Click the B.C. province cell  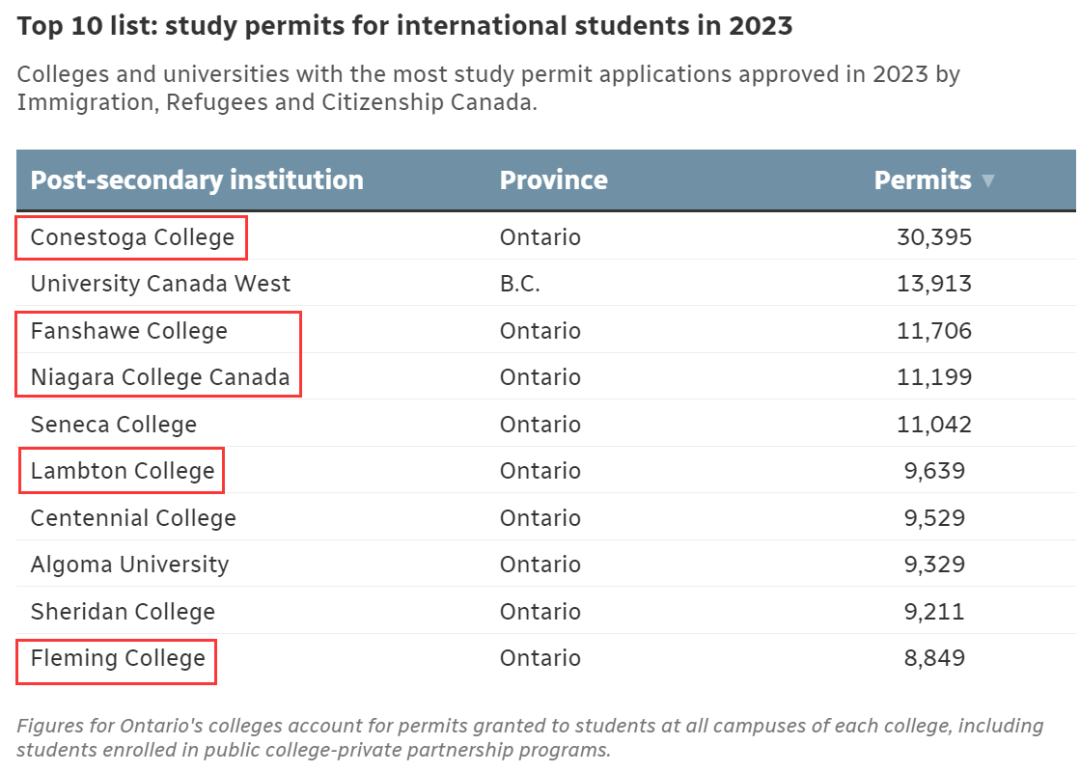(x=520, y=284)
